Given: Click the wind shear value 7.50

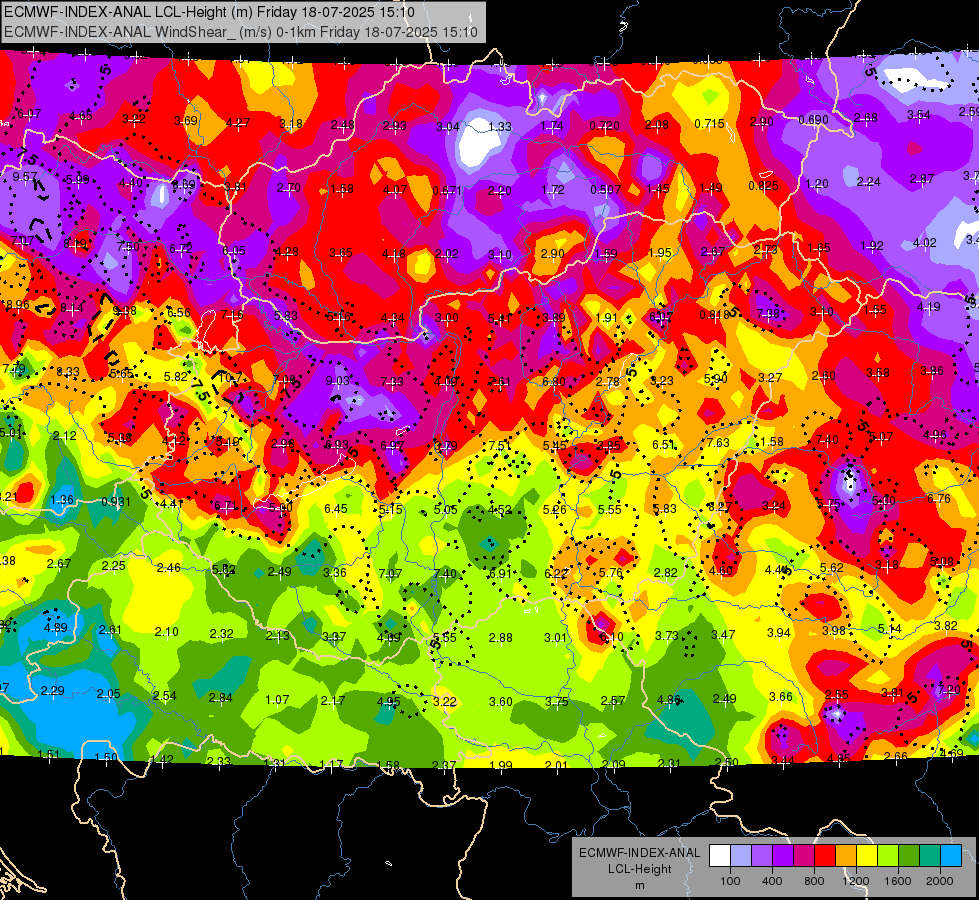Looking at the screenshot, I should click(129, 246).
